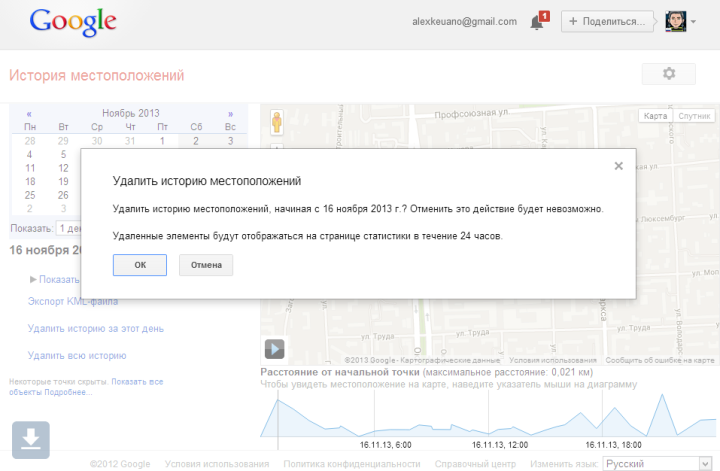Image resolution: width=720 pixels, height=471 pixels.
Task: Select November 25 in the calendar
Action: [30, 195]
